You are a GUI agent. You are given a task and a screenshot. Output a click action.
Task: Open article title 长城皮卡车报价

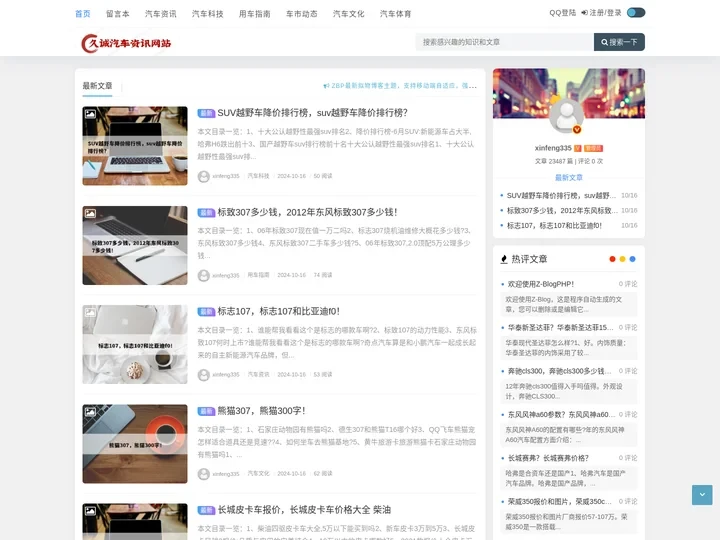(304, 510)
